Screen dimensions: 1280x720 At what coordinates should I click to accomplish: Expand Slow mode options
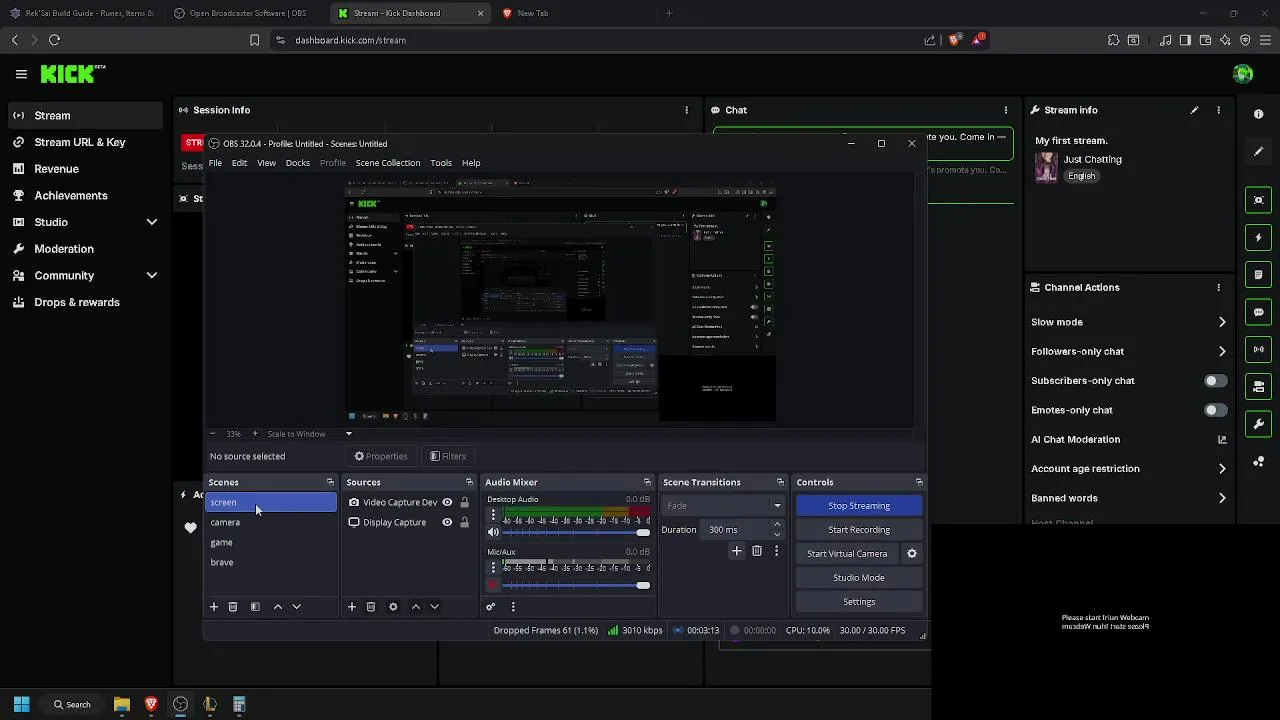coord(1222,322)
